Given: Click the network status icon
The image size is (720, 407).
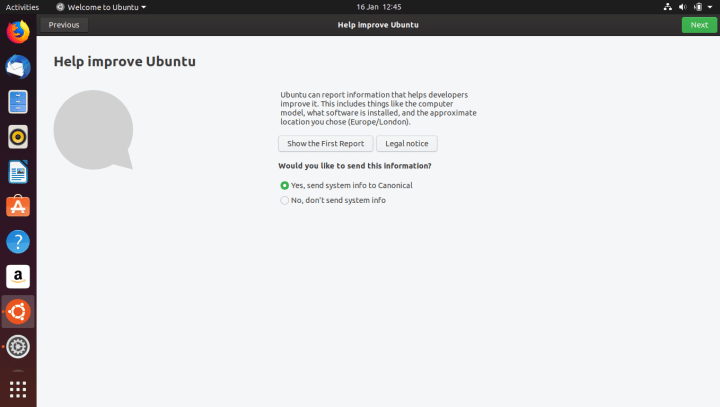Looking at the screenshot, I should 668,7.
